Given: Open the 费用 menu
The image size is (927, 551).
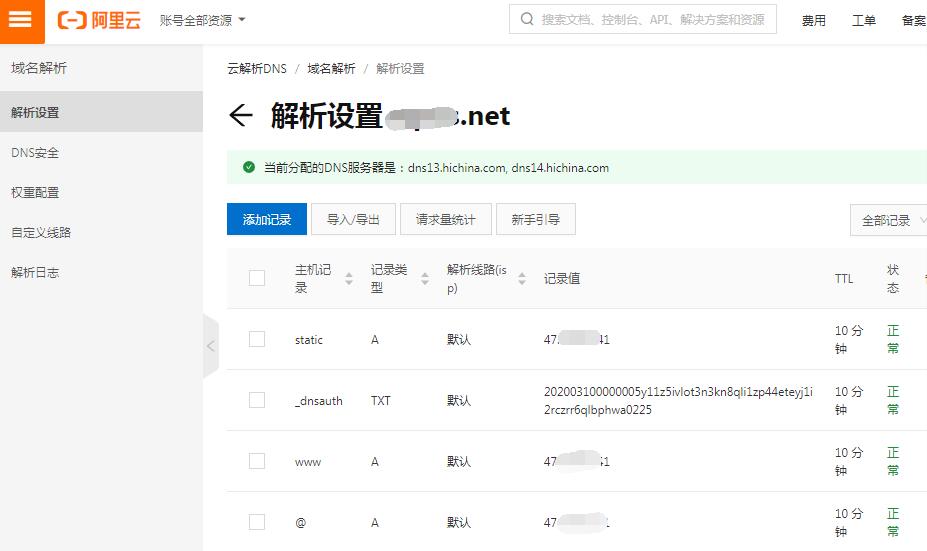Looking at the screenshot, I should tap(813, 21).
